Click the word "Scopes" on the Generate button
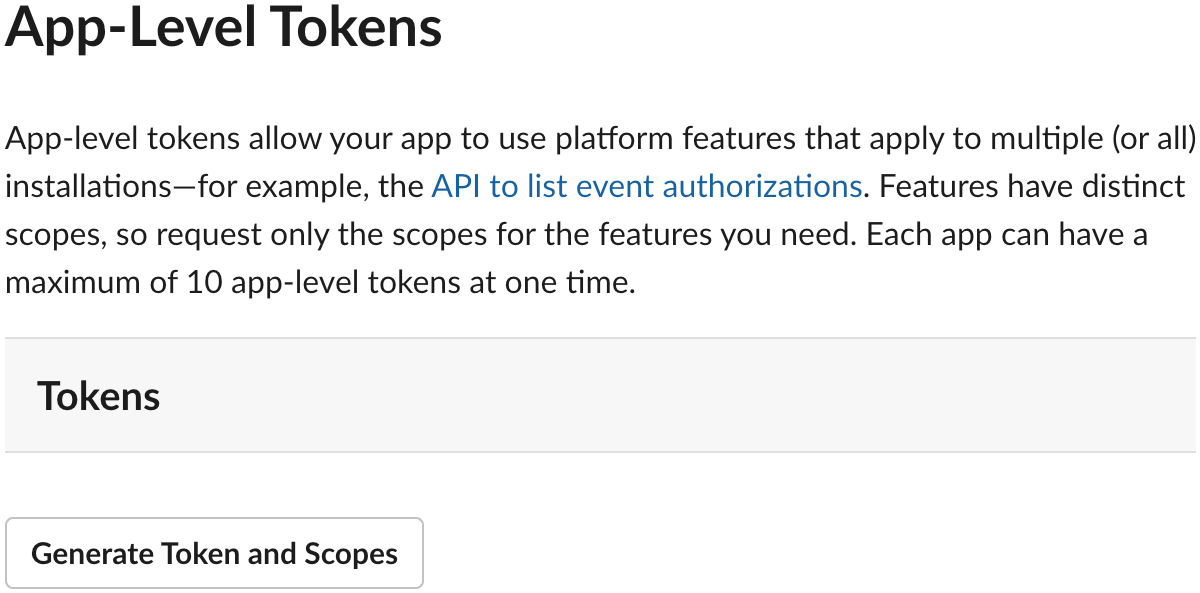The width and height of the screenshot is (1200, 593). click(351, 553)
